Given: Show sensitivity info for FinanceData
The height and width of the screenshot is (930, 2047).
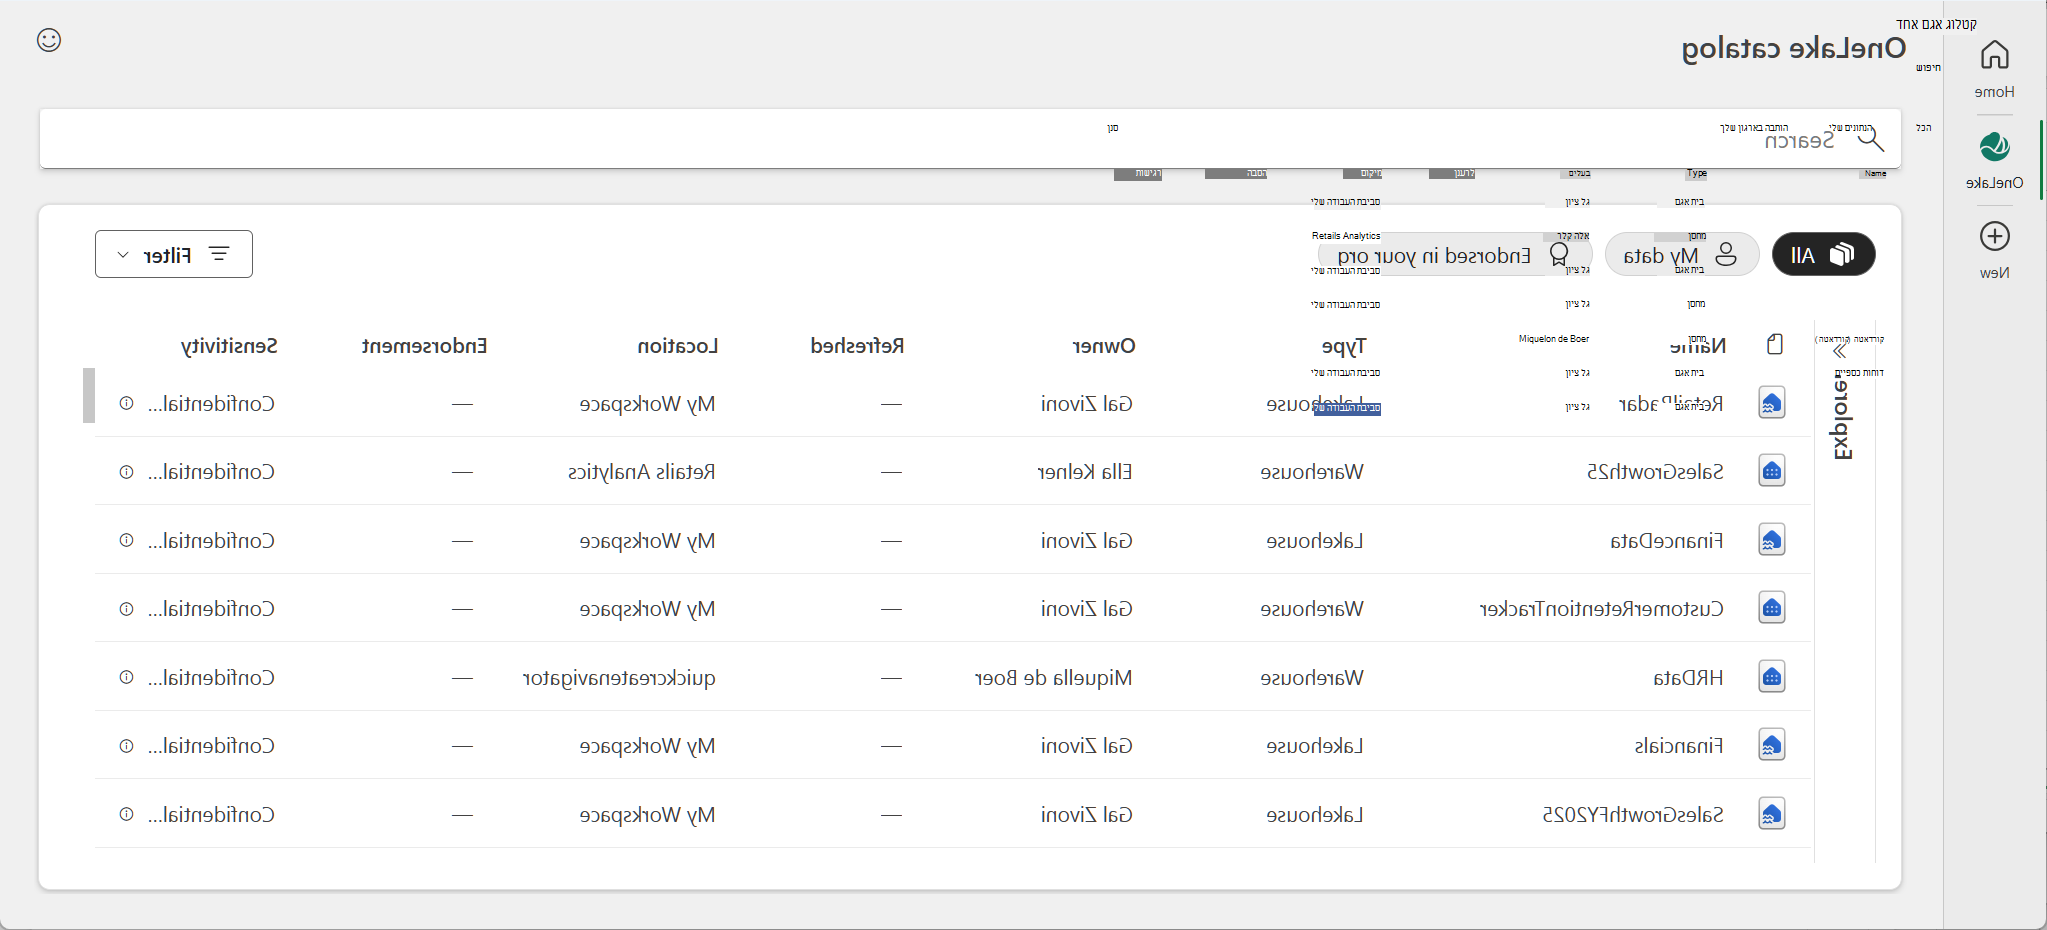Looking at the screenshot, I should [x=126, y=541].
